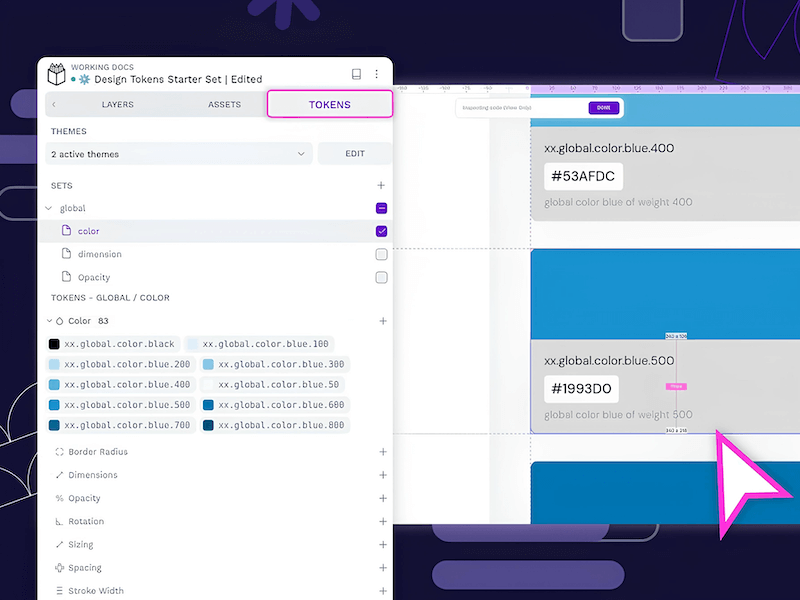The width and height of the screenshot is (800, 600).
Task: Click the Edit themes button
Action: (x=354, y=154)
